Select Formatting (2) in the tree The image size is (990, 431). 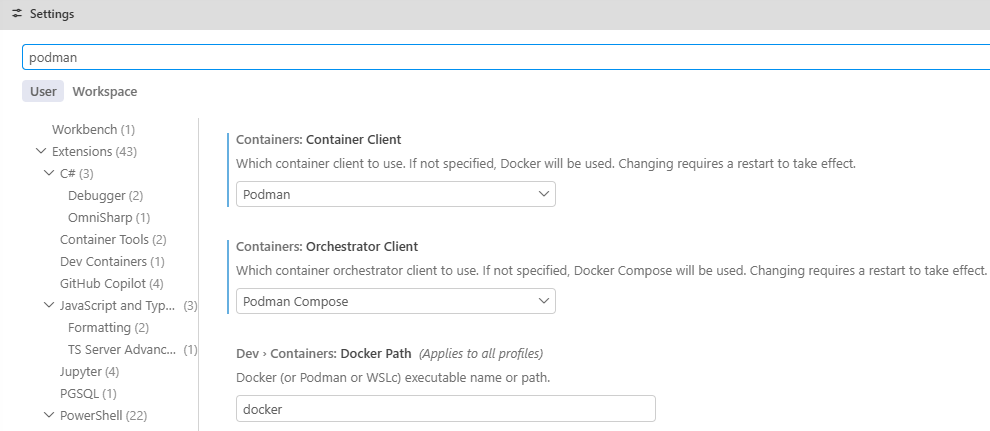109,328
